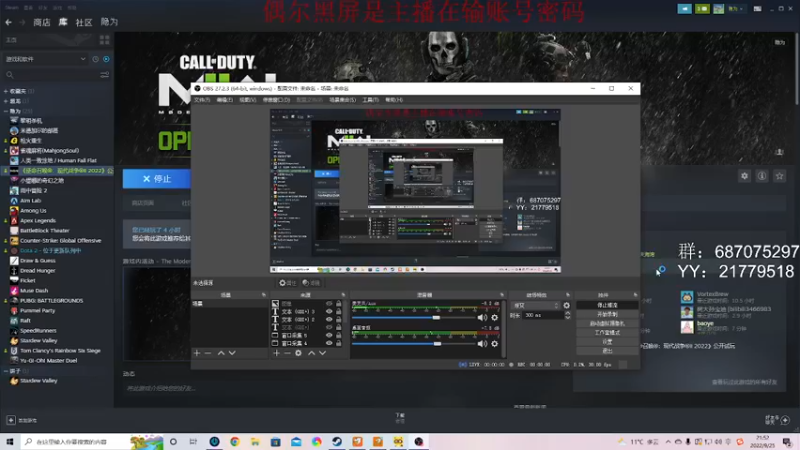This screenshot has width=800, height=450.
Task: Open the OBS transition type dropdown
Action: click(536, 306)
